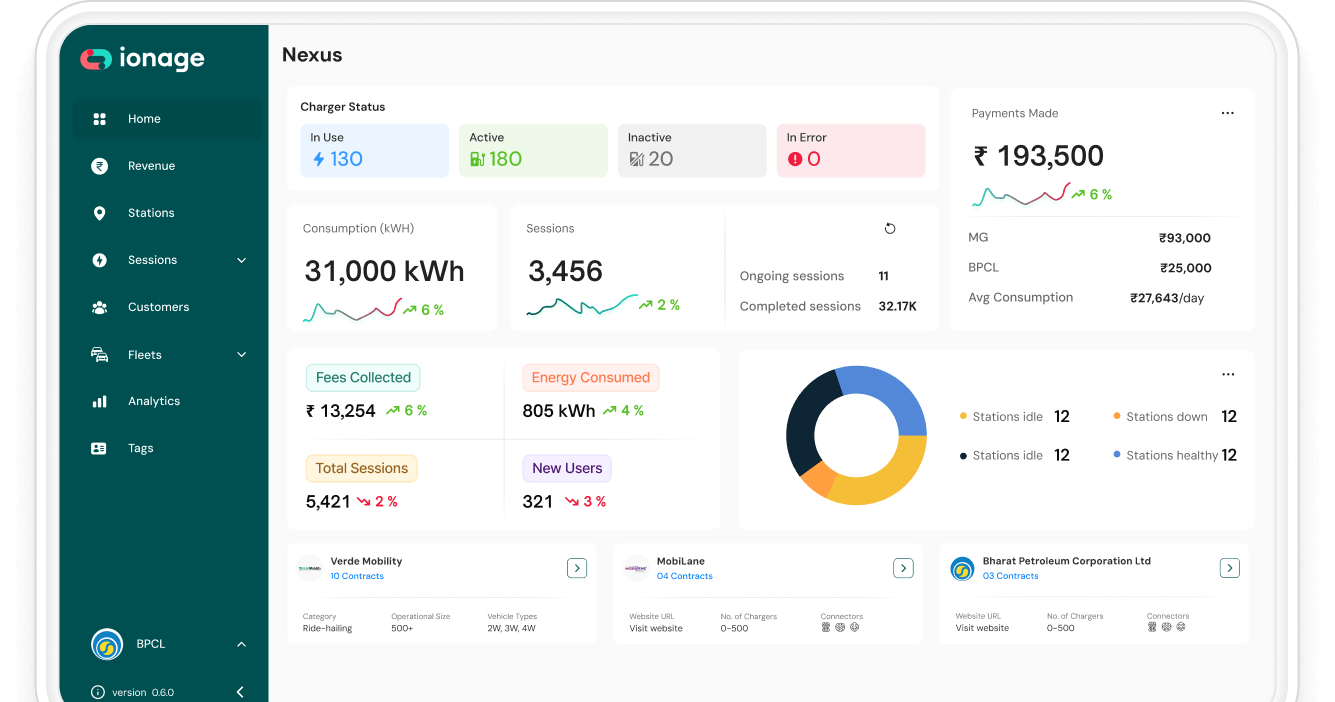Open the stations chart three-dot menu
1335x702 pixels.
click(1228, 374)
